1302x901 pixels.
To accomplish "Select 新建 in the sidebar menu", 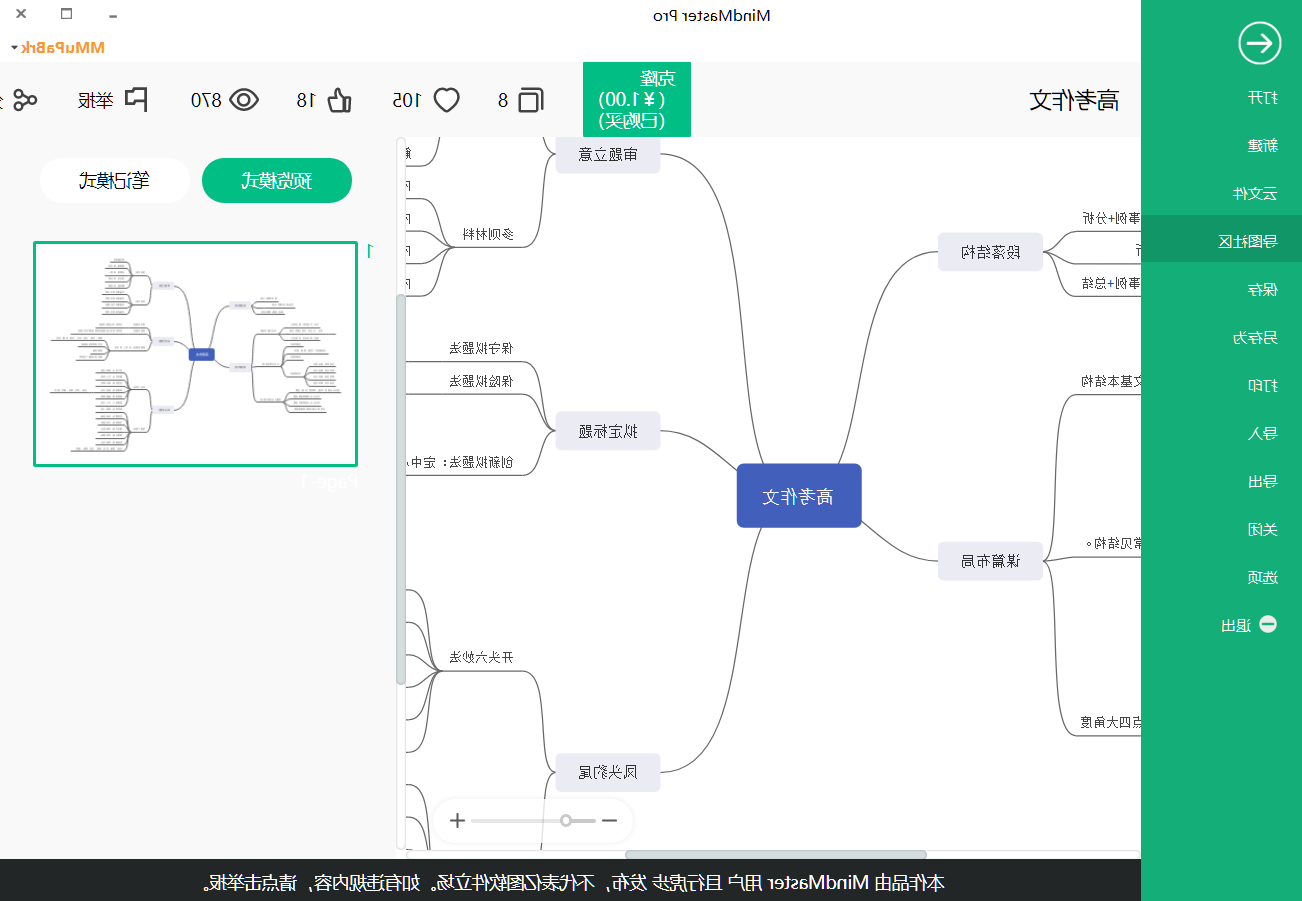I will coord(1263,145).
